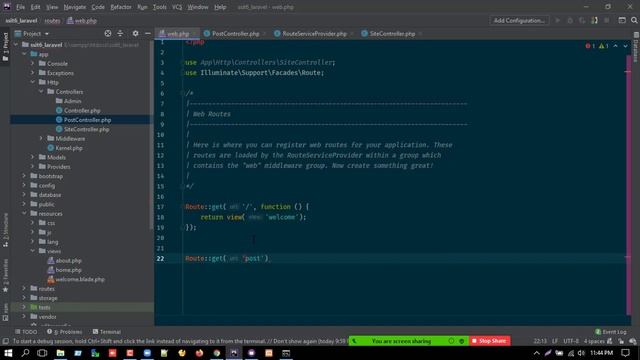The width and height of the screenshot is (640, 360).
Task: Toggle Project side tab on left edge
Action: point(5,47)
